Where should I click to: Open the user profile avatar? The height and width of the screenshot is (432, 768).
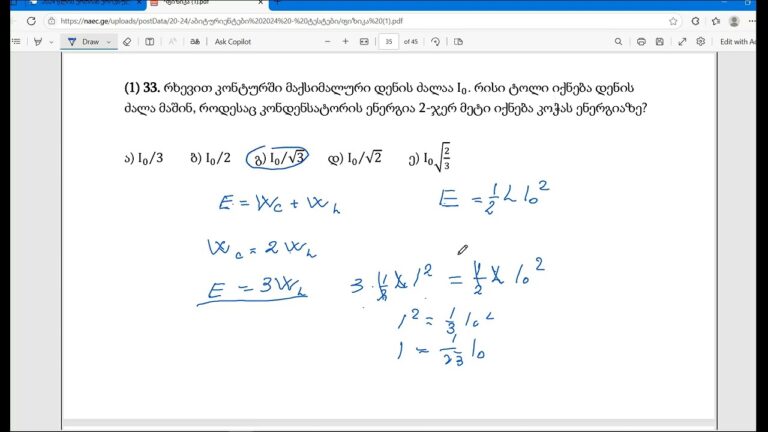[734, 21]
